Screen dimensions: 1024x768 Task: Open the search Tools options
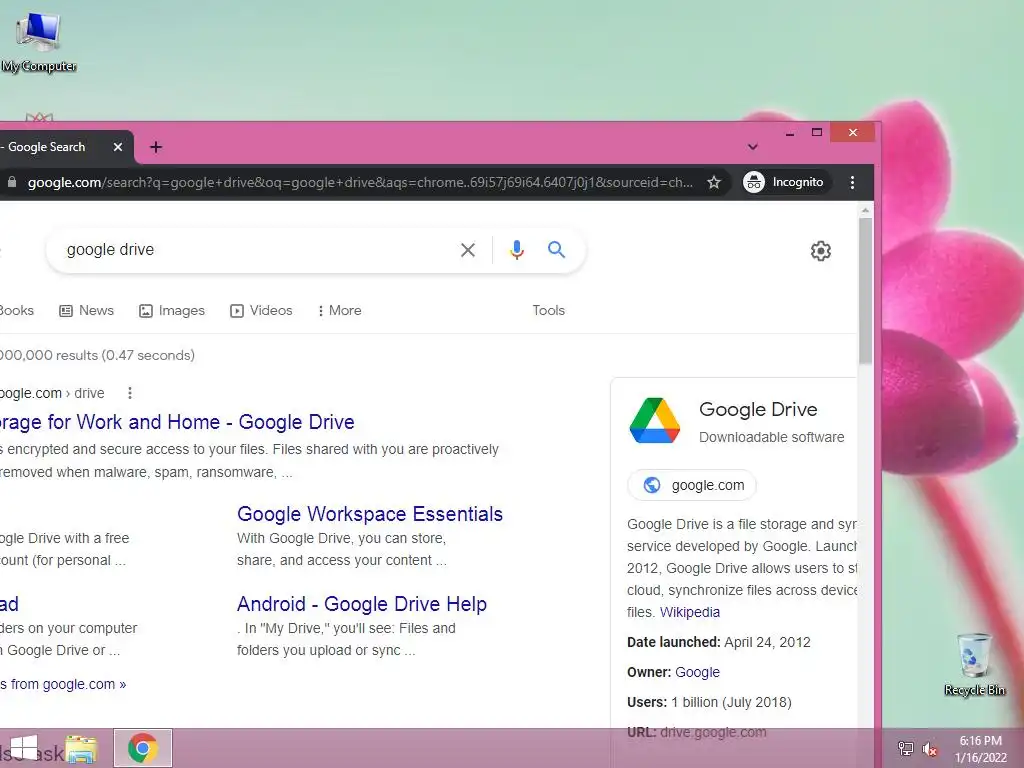(549, 311)
